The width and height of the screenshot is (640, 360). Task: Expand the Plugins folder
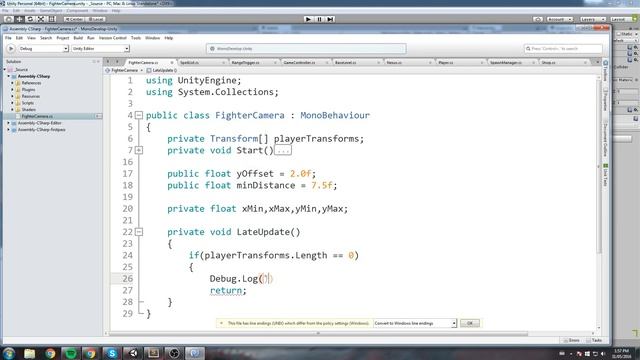13,89
